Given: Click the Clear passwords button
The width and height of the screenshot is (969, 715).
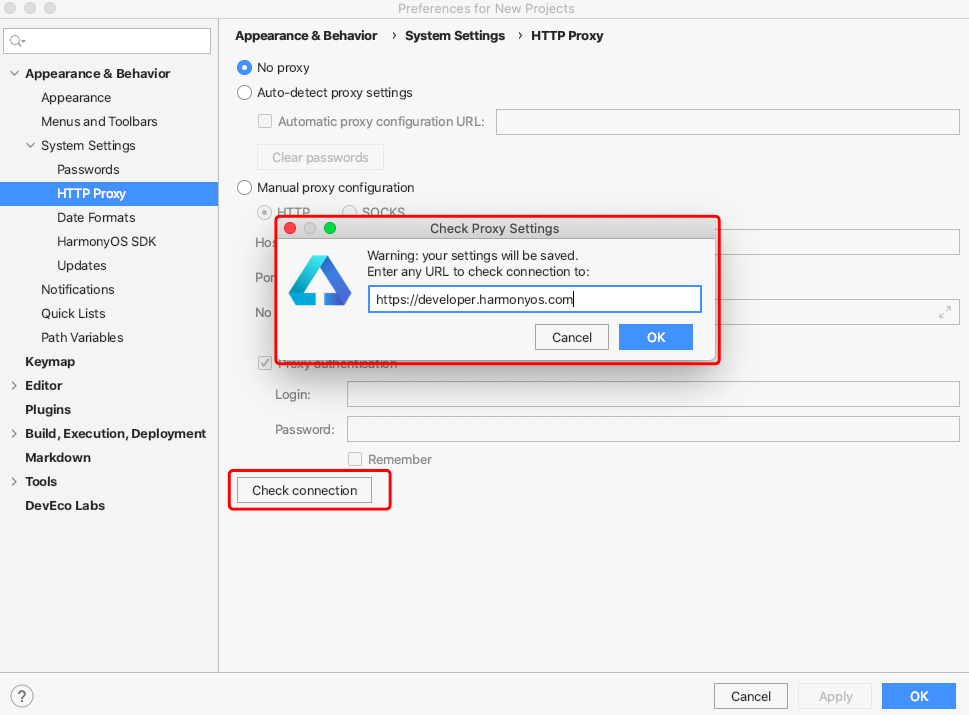Looking at the screenshot, I should tap(320, 158).
